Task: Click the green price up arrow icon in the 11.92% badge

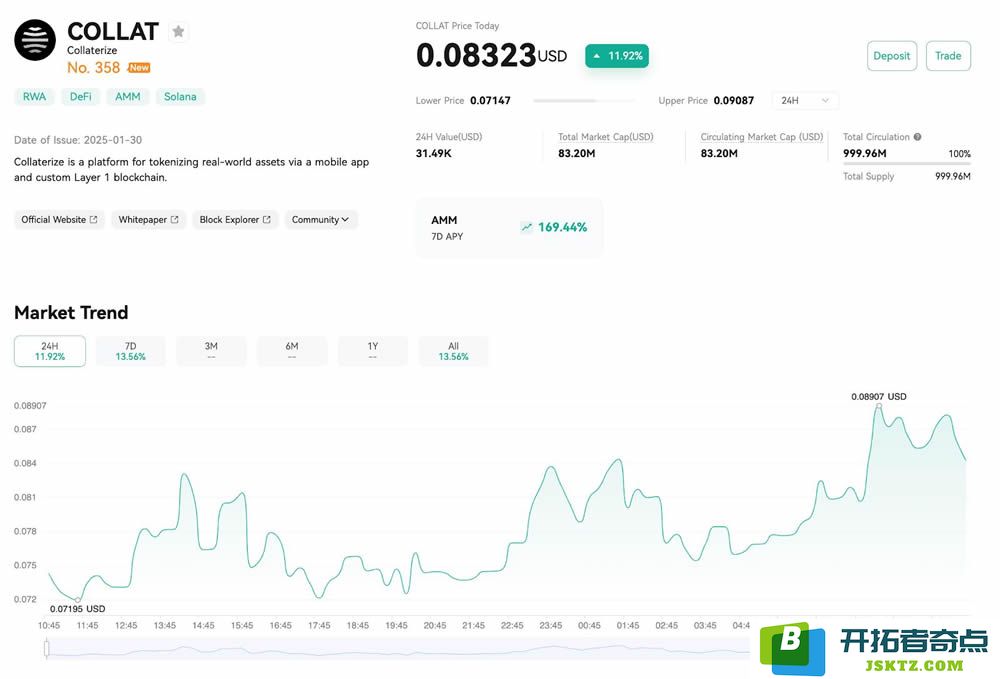Action: click(597, 56)
